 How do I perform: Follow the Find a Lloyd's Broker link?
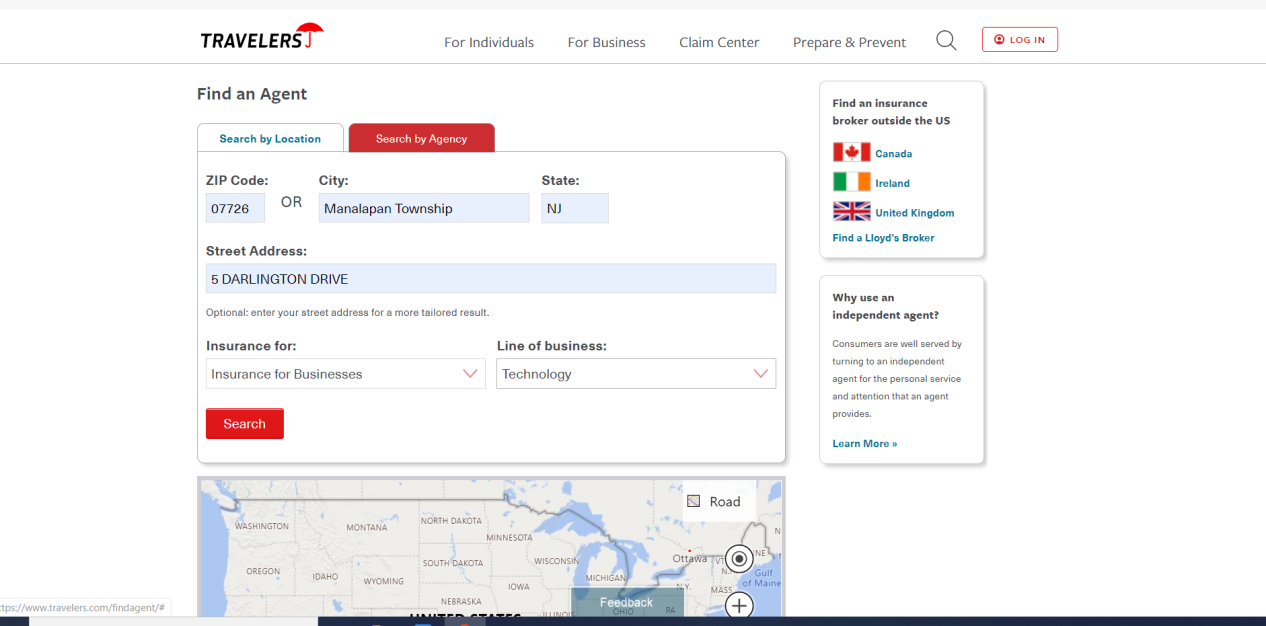pyautogui.click(x=884, y=238)
